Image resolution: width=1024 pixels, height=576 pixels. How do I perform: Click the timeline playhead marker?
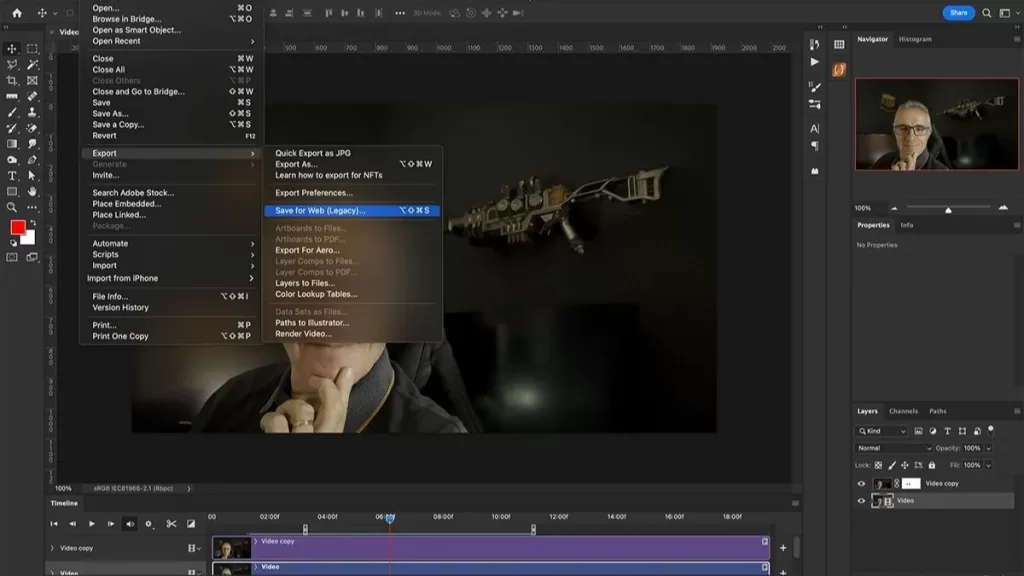click(390, 518)
